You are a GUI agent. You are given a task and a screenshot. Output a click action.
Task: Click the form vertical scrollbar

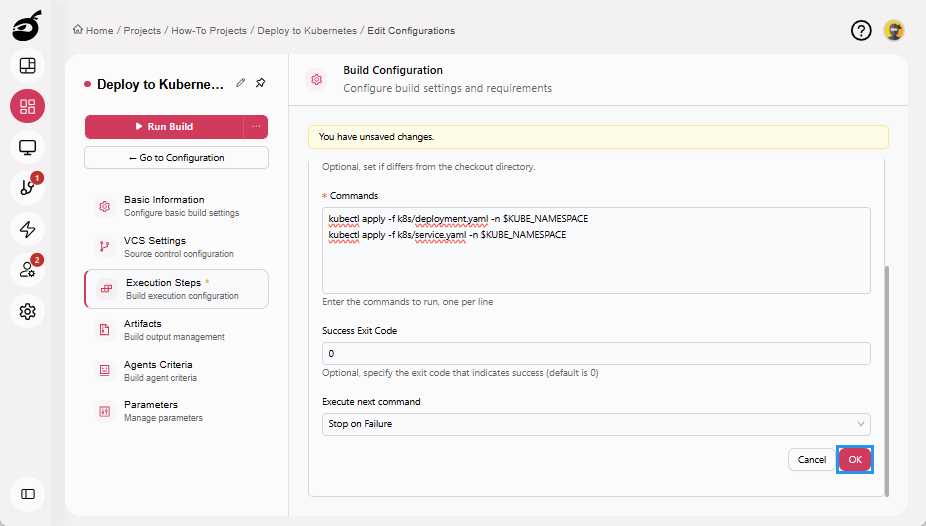pos(886,381)
